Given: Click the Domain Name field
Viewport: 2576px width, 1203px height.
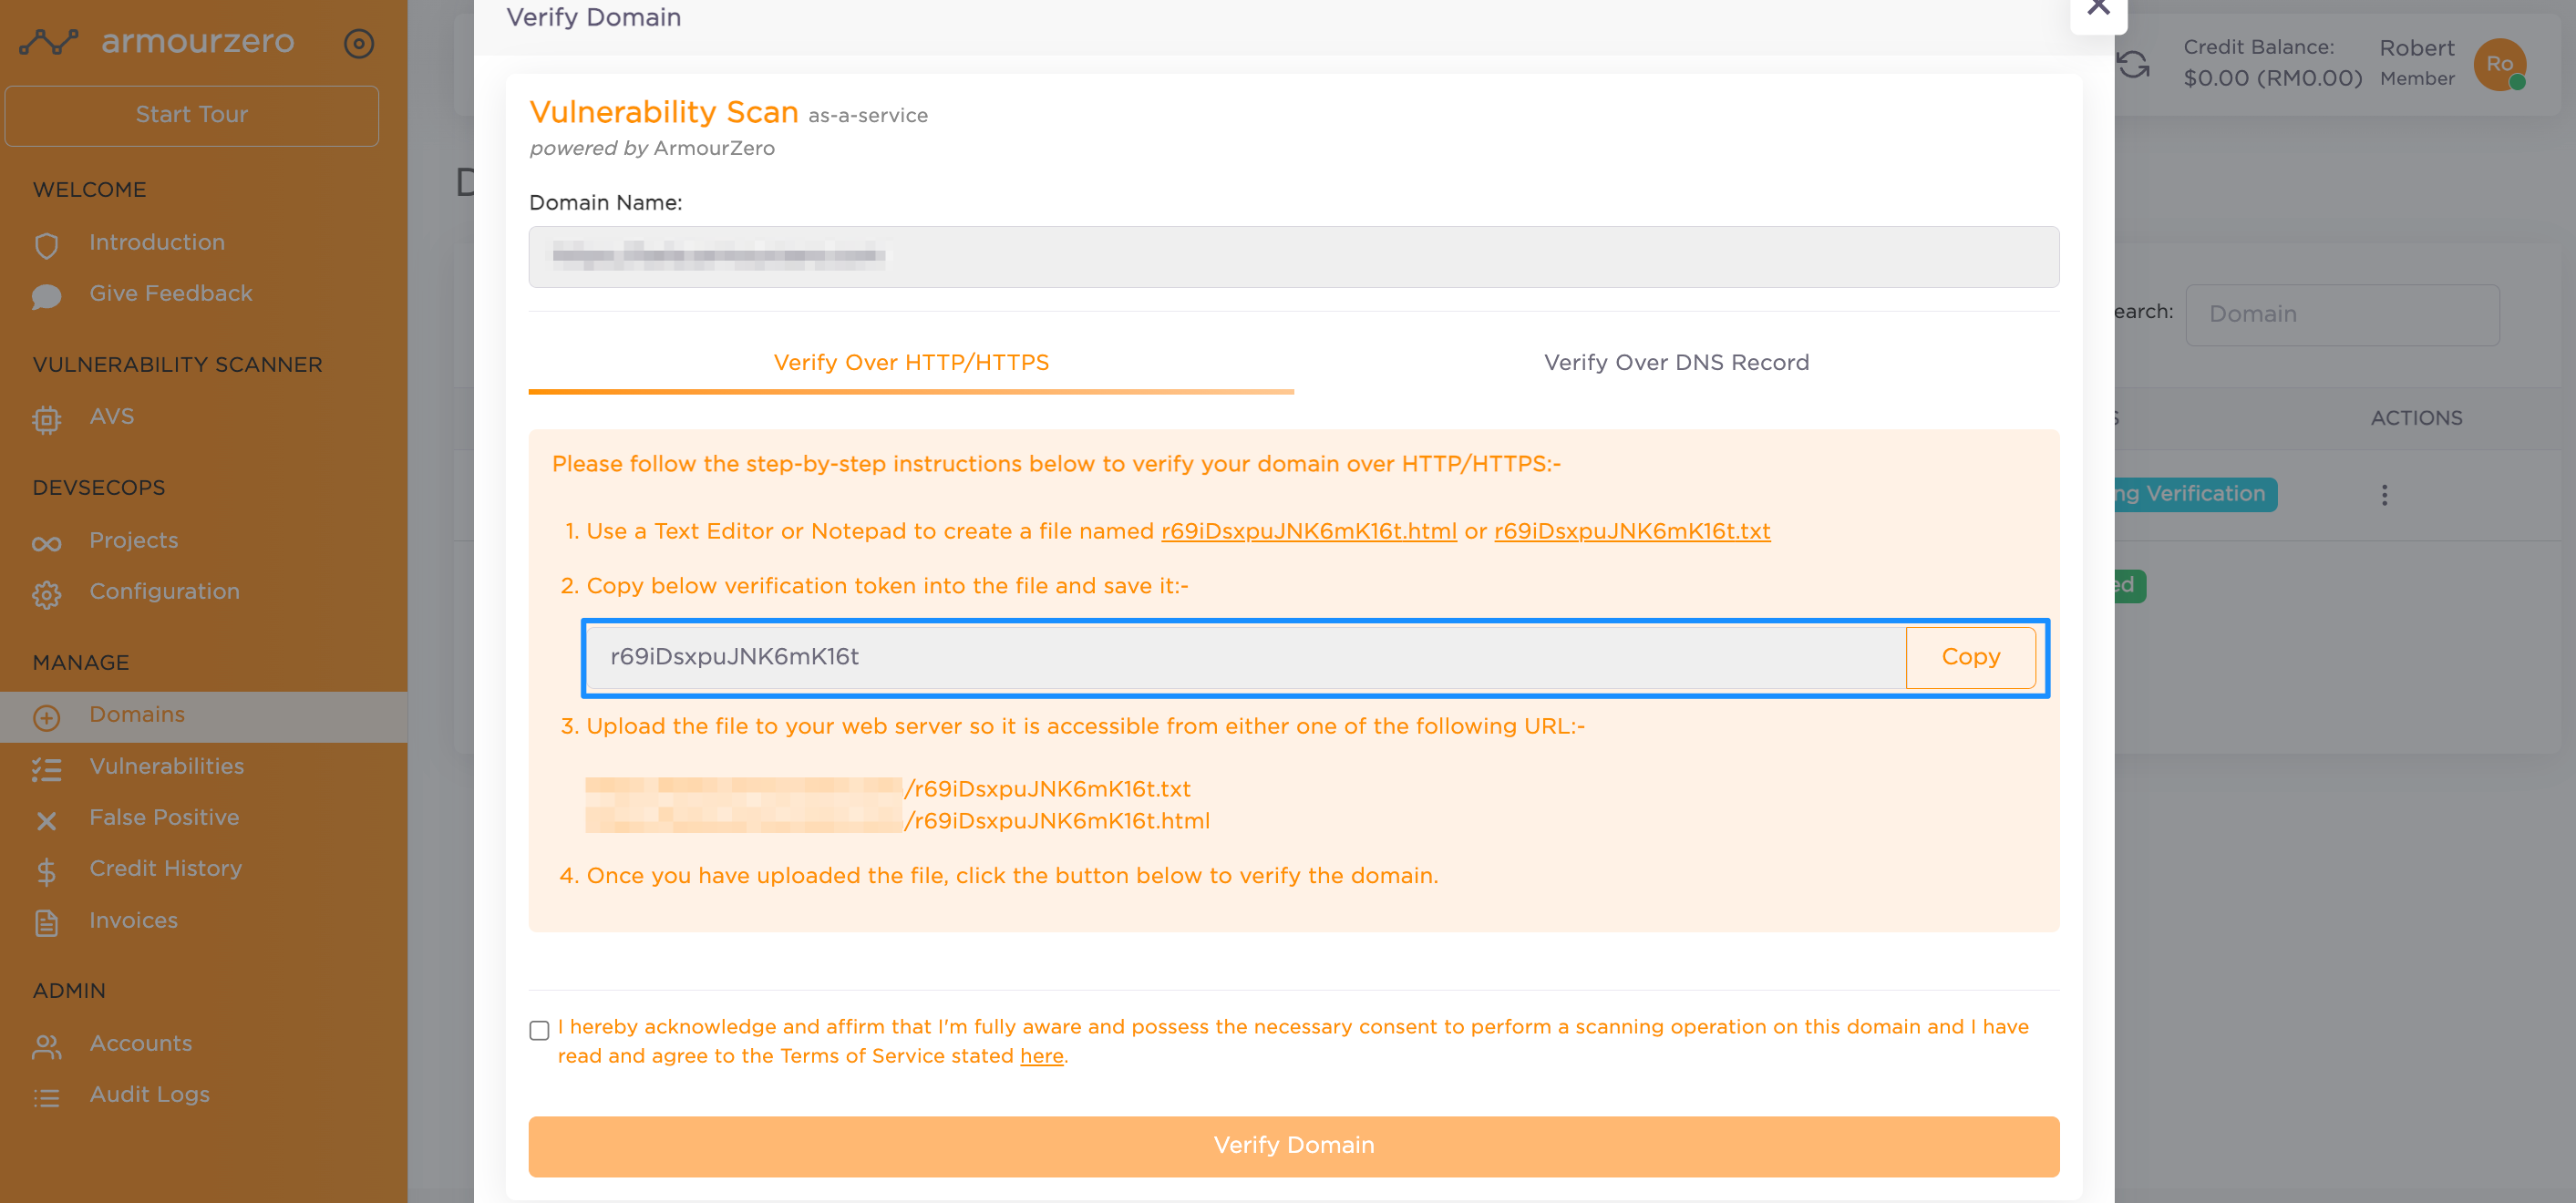Looking at the screenshot, I should tap(1293, 257).
